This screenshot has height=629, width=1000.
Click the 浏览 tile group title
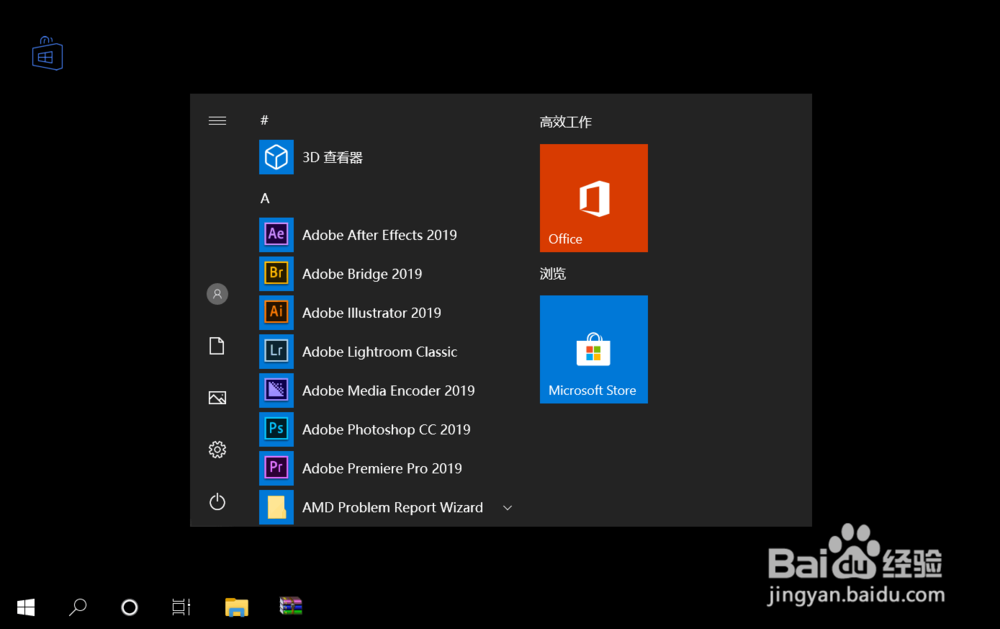[553, 274]
